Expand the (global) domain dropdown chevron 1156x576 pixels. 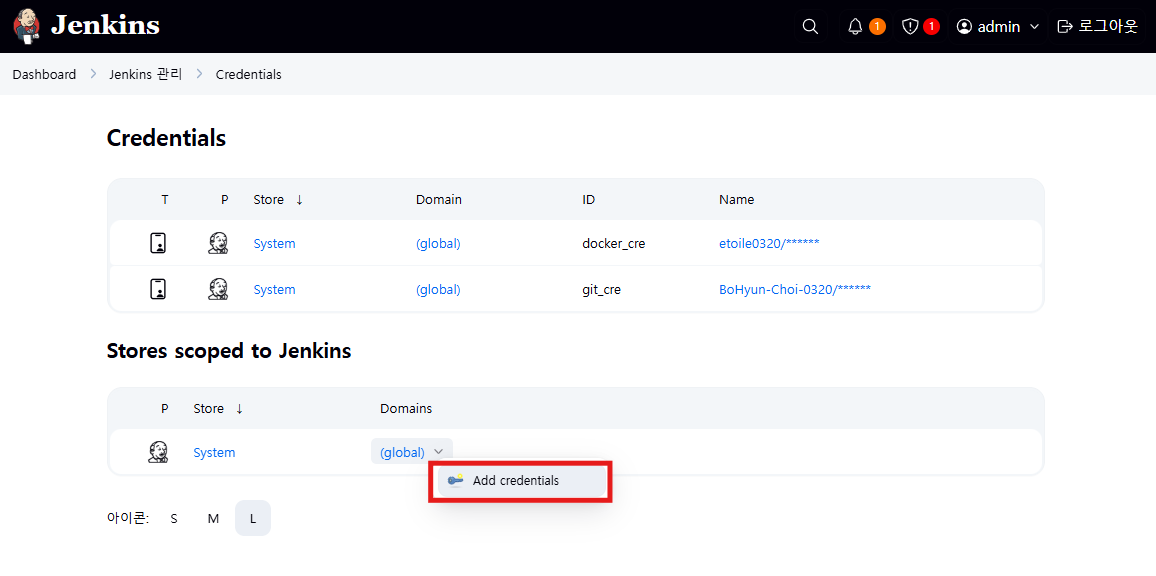click(439, 452)
